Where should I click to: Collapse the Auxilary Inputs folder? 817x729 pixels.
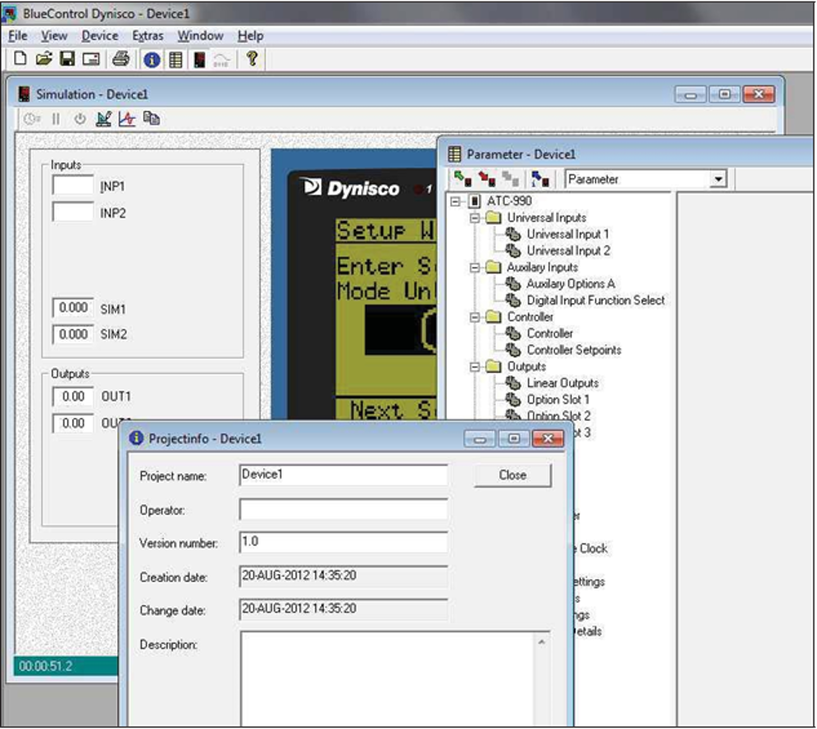tap(475, 267)
